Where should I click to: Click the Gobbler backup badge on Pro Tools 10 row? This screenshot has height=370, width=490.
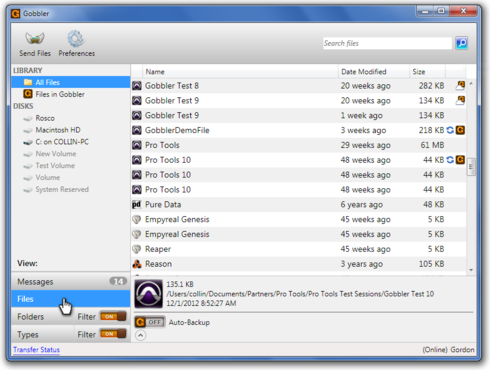[x=460, y=160]
